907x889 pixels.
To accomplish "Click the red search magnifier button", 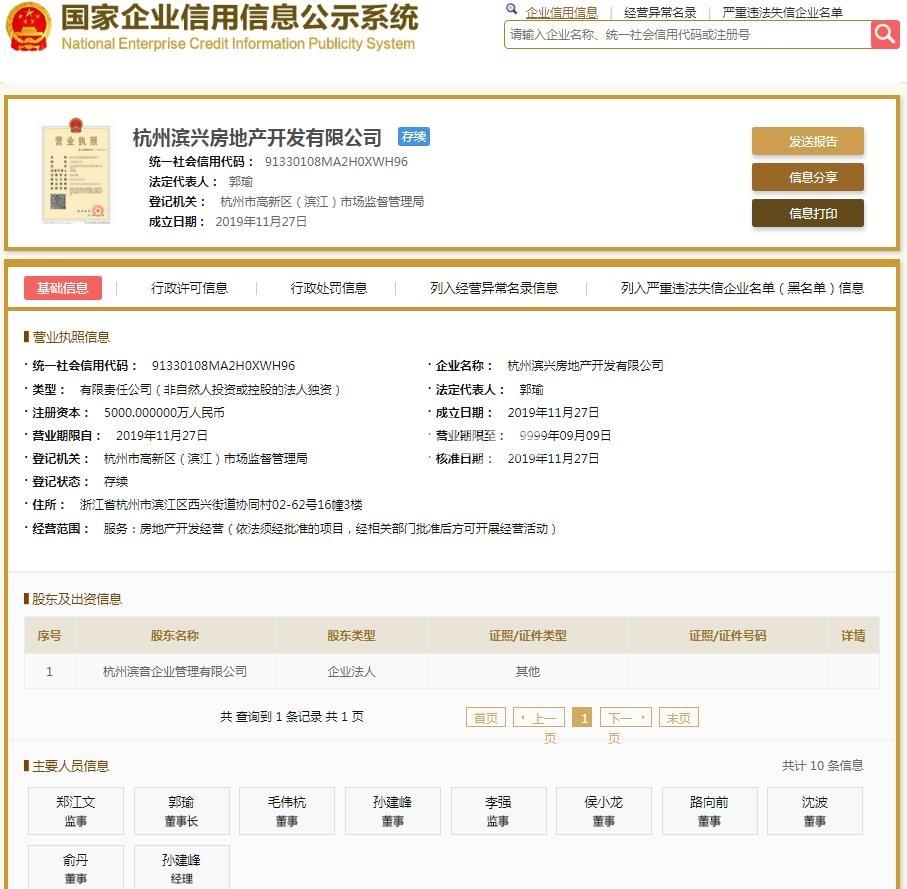I will 885,35.
